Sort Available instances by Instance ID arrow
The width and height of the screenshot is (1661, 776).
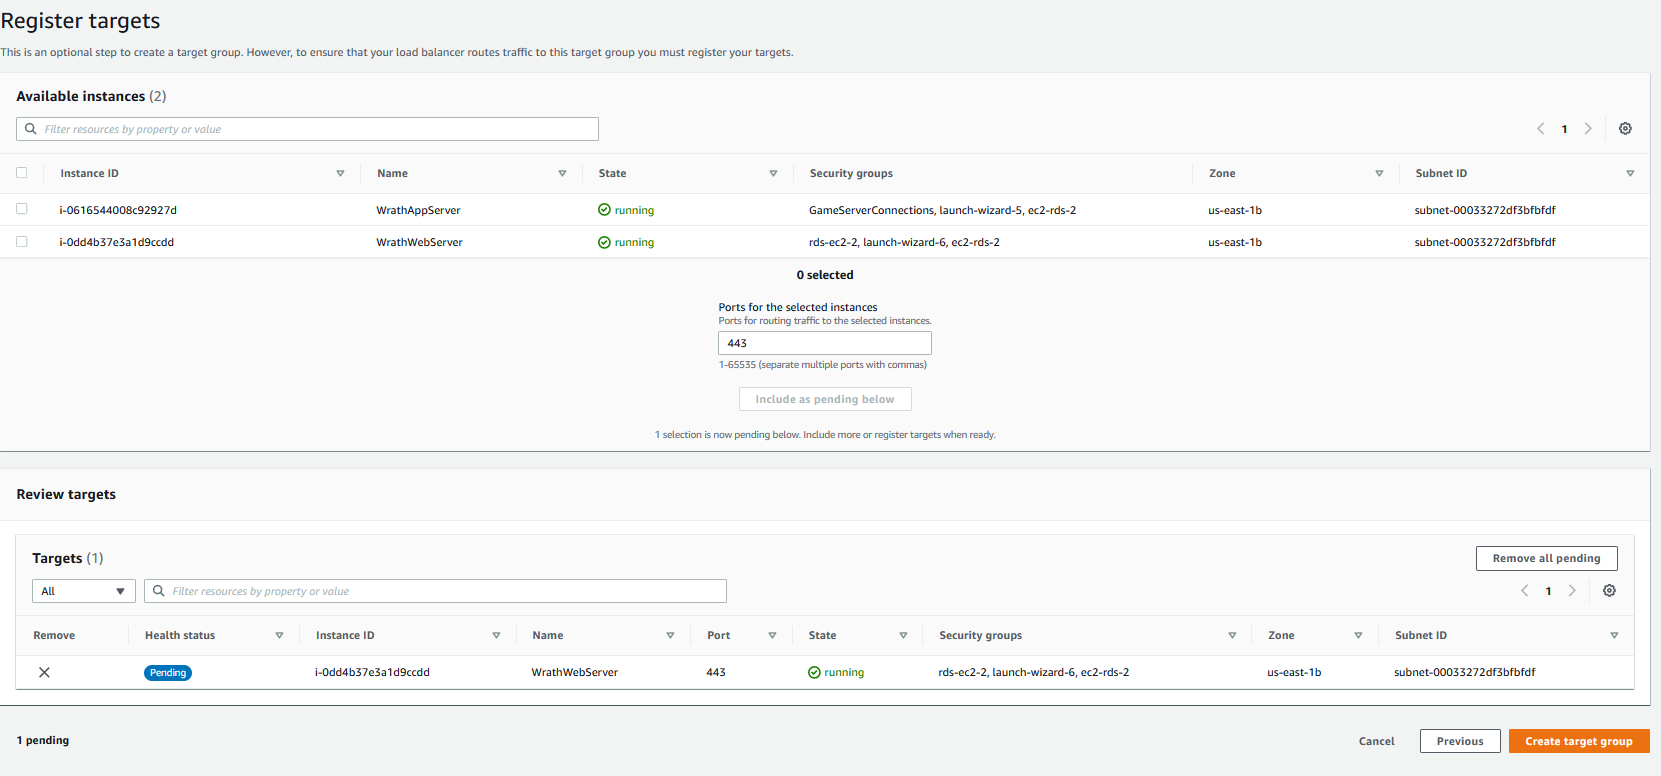[x=340, y=174]
